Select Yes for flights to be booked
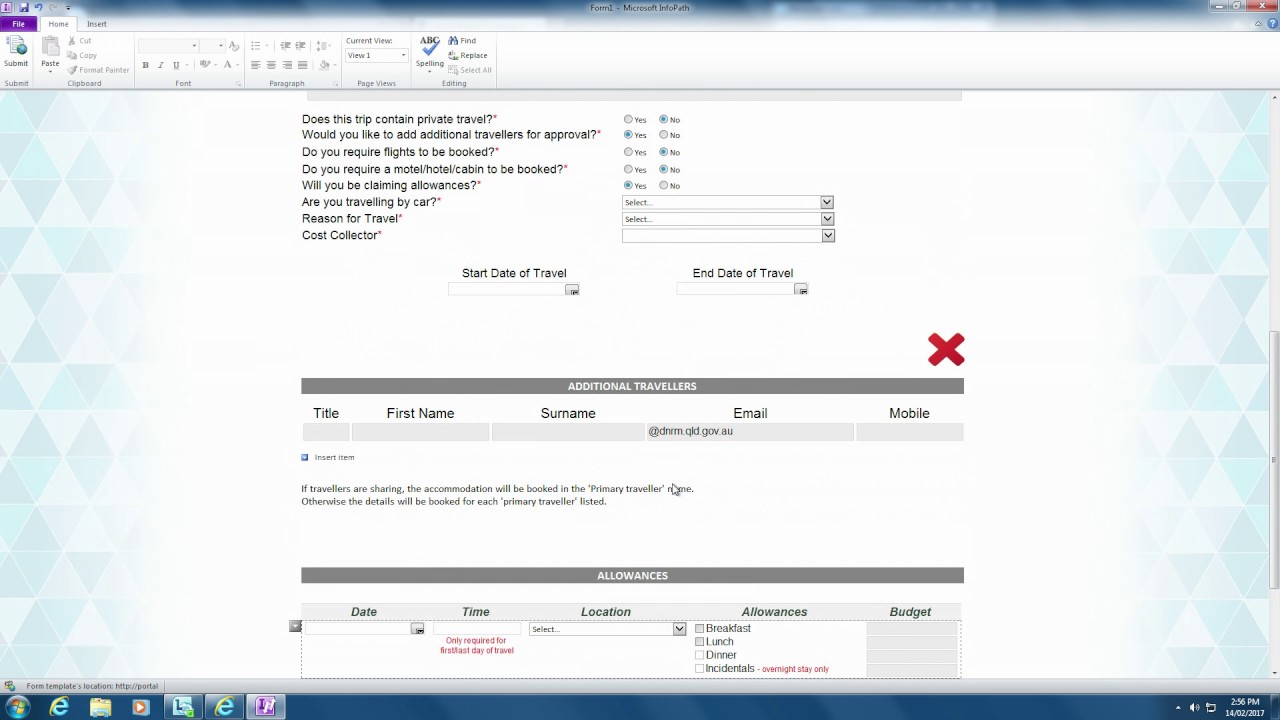This screenshot has width=1280, height=720. (x=628, y=152)
